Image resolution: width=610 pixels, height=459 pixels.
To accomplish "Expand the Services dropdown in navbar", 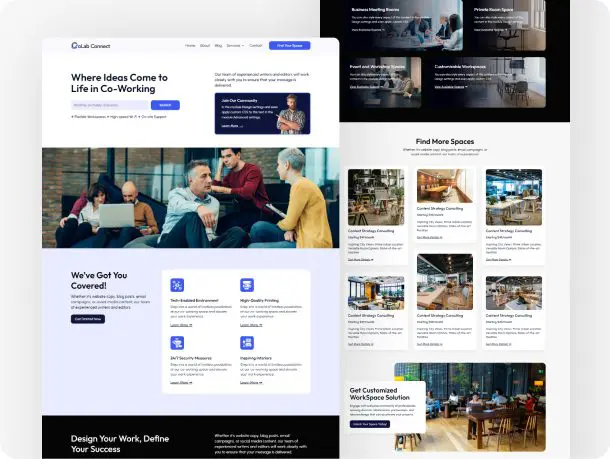I will 235,46.
